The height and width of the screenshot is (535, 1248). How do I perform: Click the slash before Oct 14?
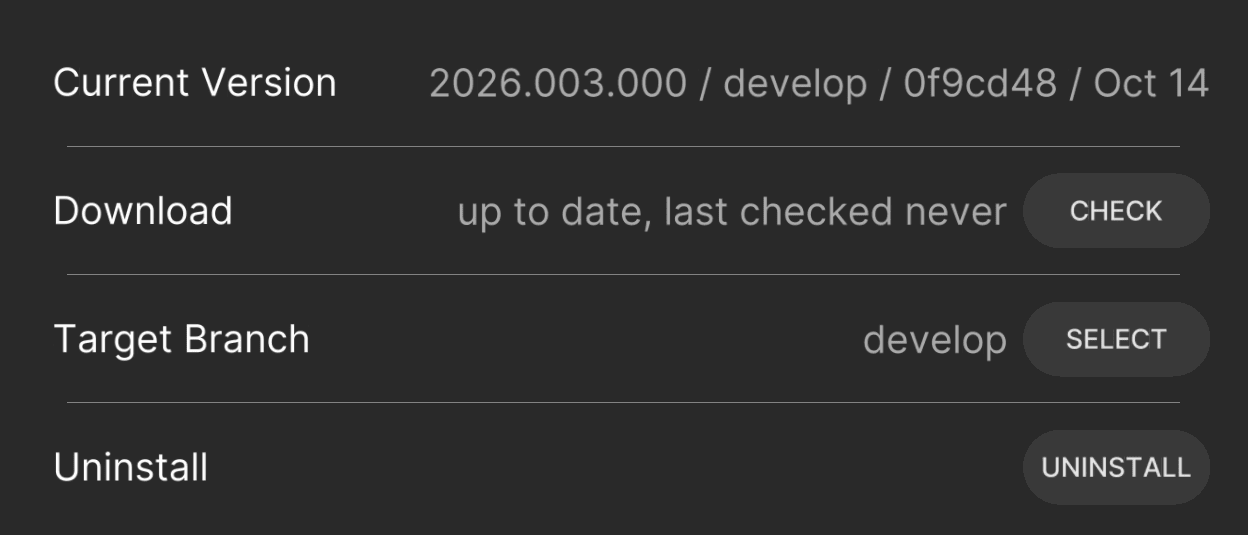(1075, 84)
